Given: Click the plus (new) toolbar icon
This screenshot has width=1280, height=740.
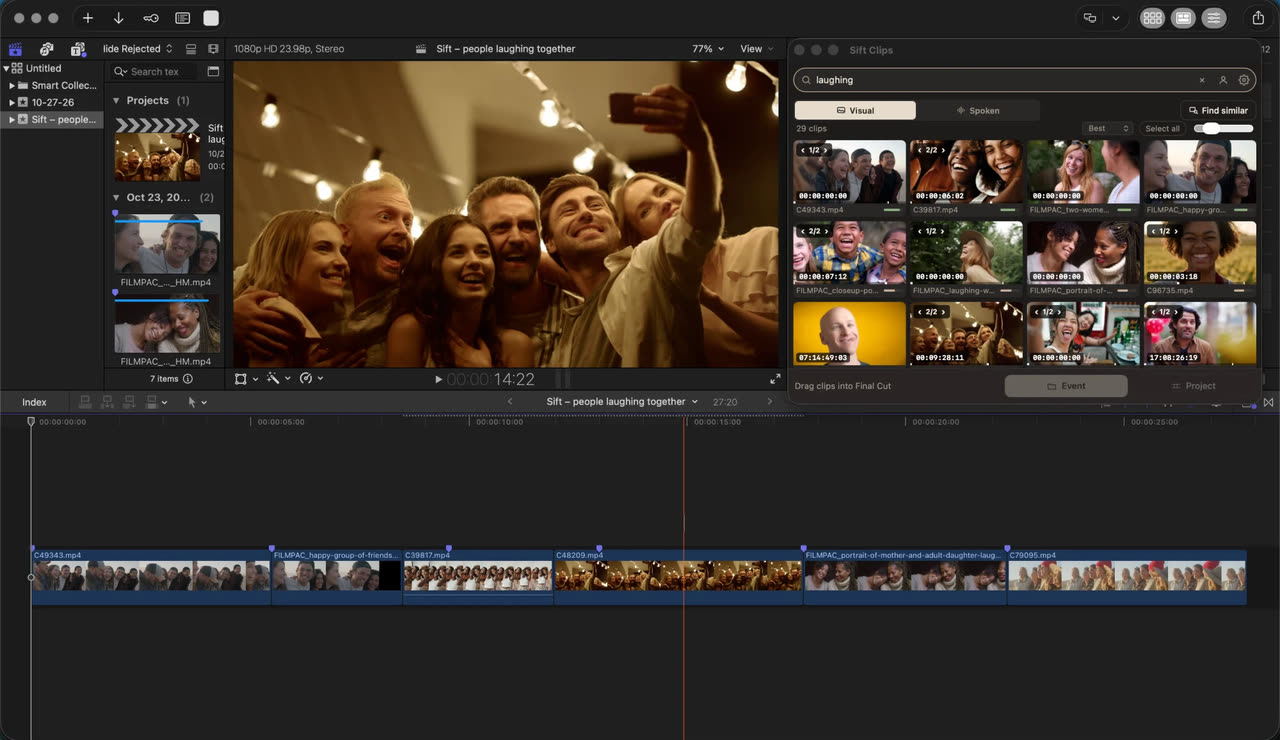Looking at the screenshot, I should point(88,18).
